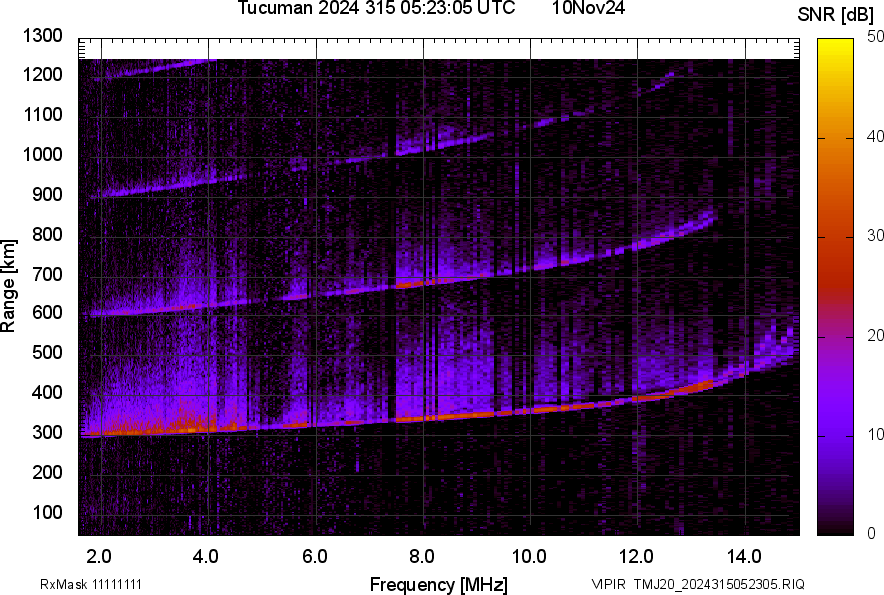The height and width of the screenshot is (595, 884).
Task: Click the 'RxMask 11111111' footer text
Action: (91, 584)
